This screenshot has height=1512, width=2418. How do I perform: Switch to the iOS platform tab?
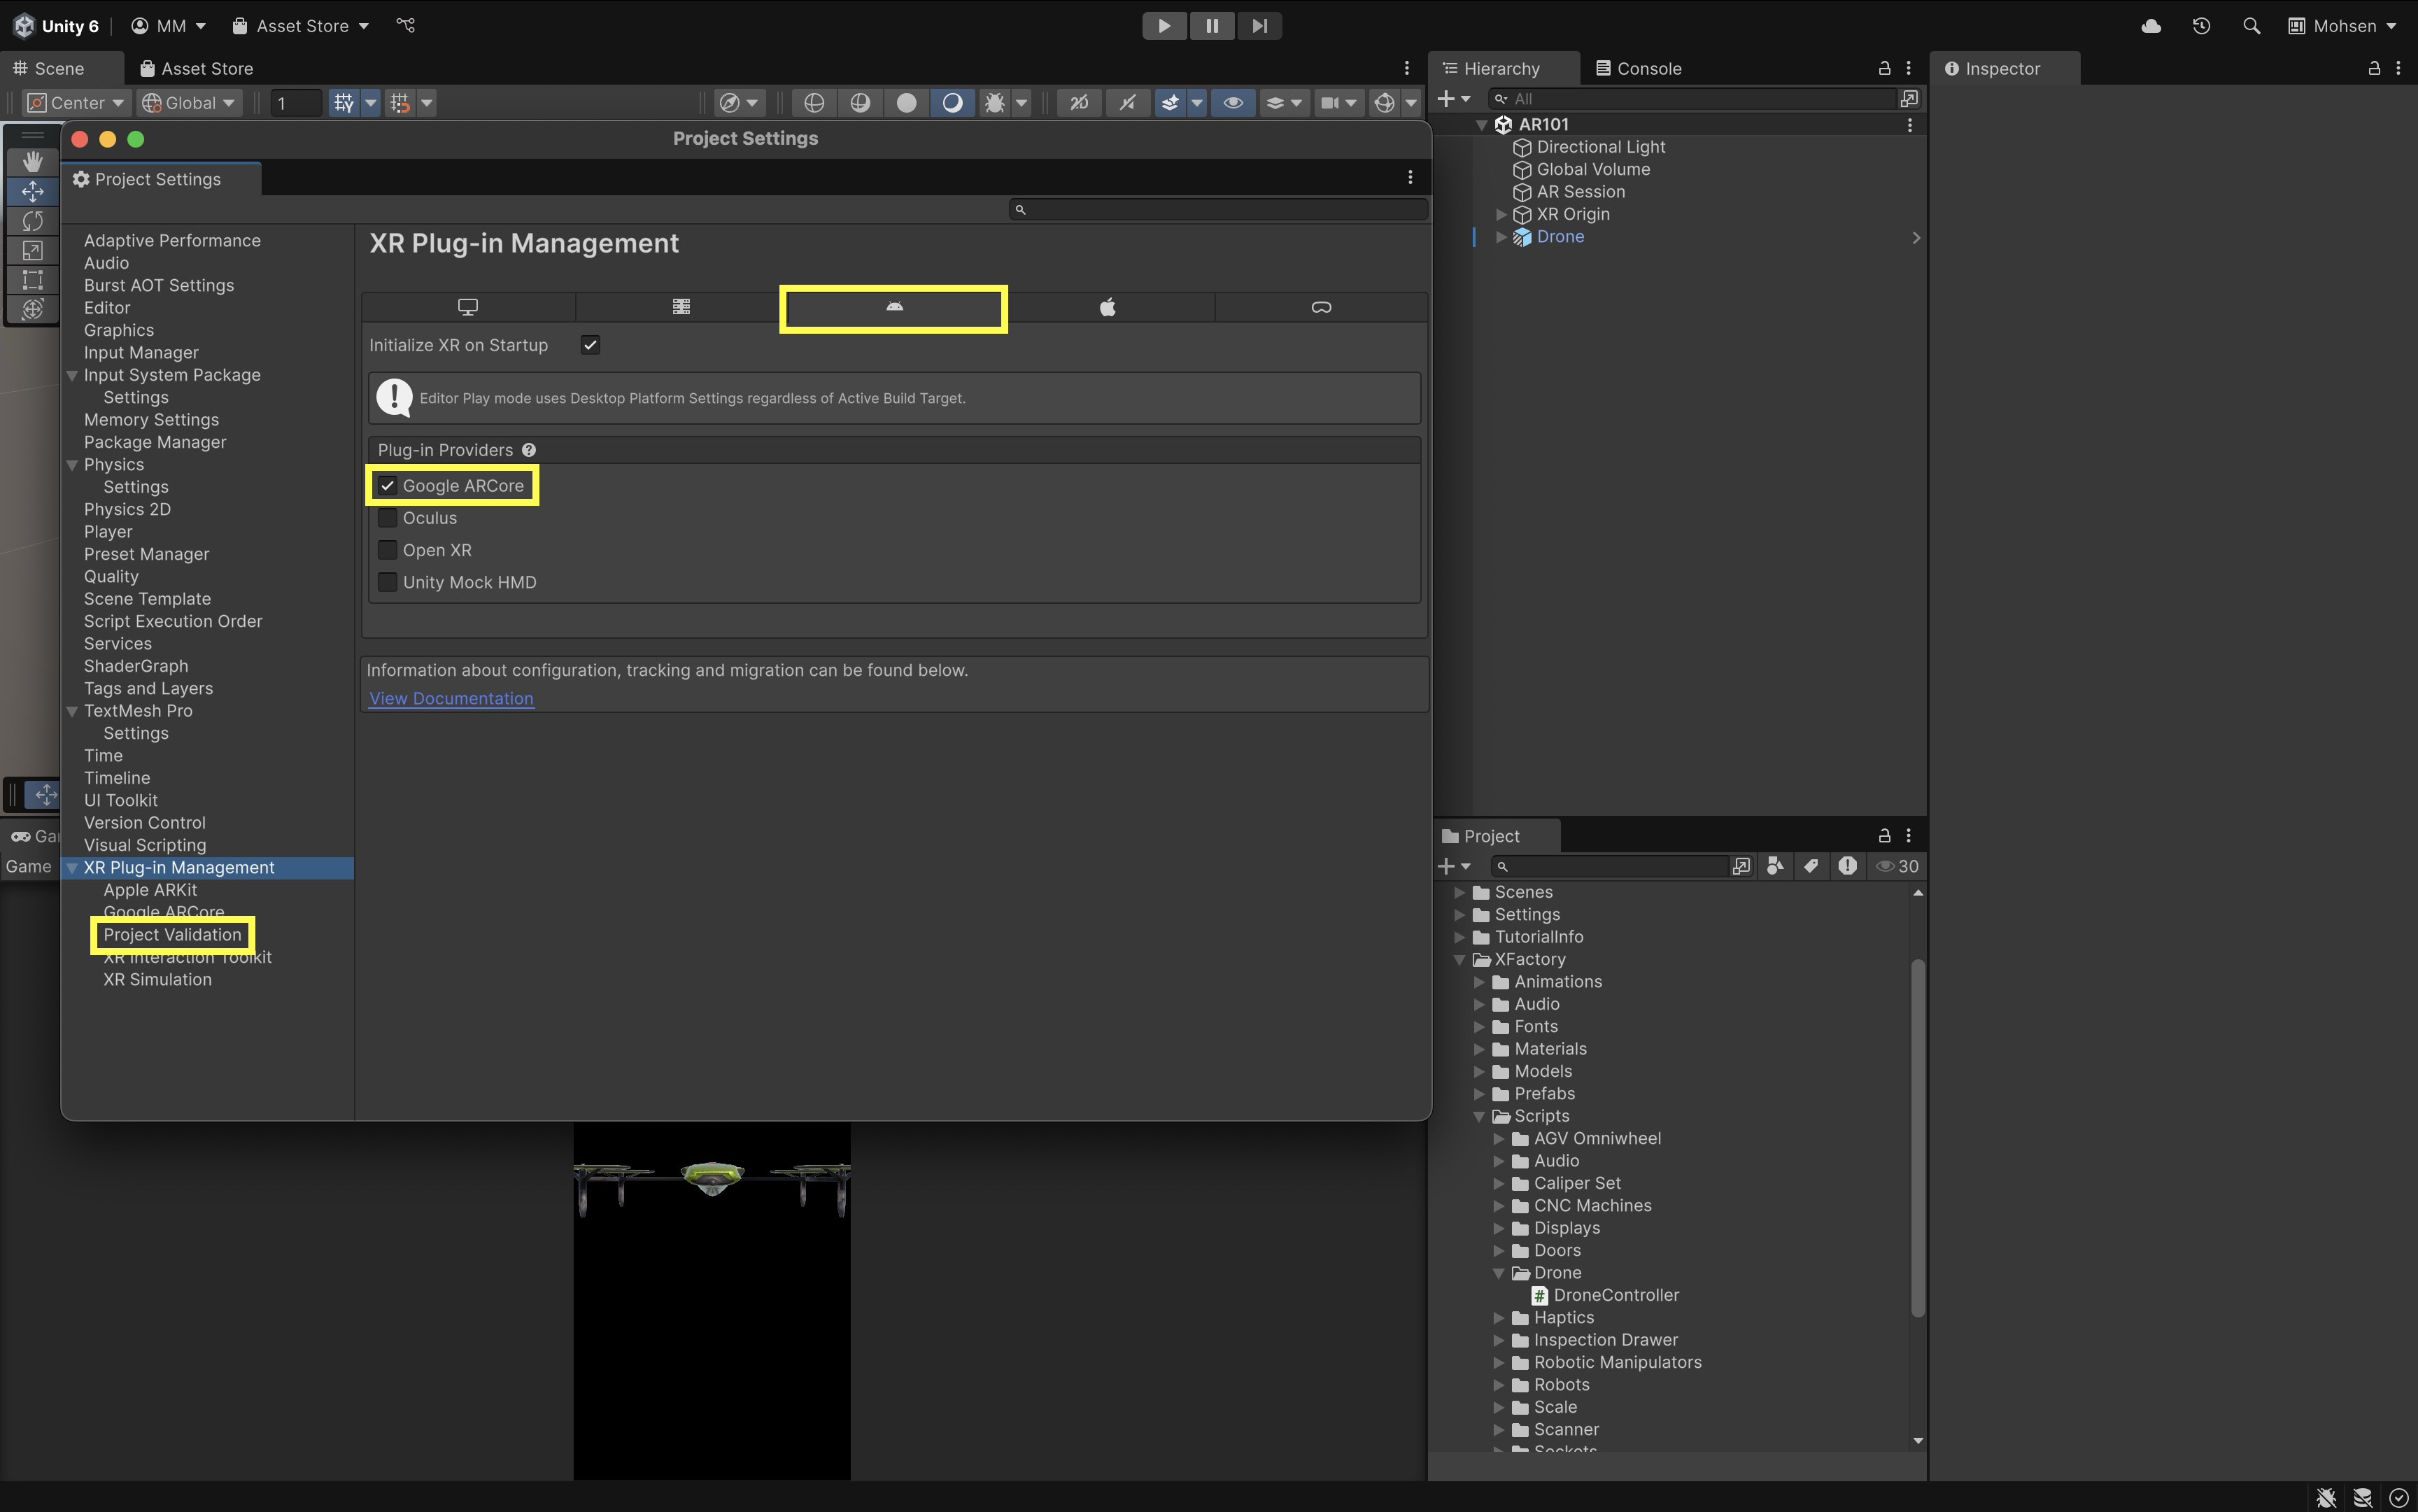pyautogui.click(x=1107, y=307)
